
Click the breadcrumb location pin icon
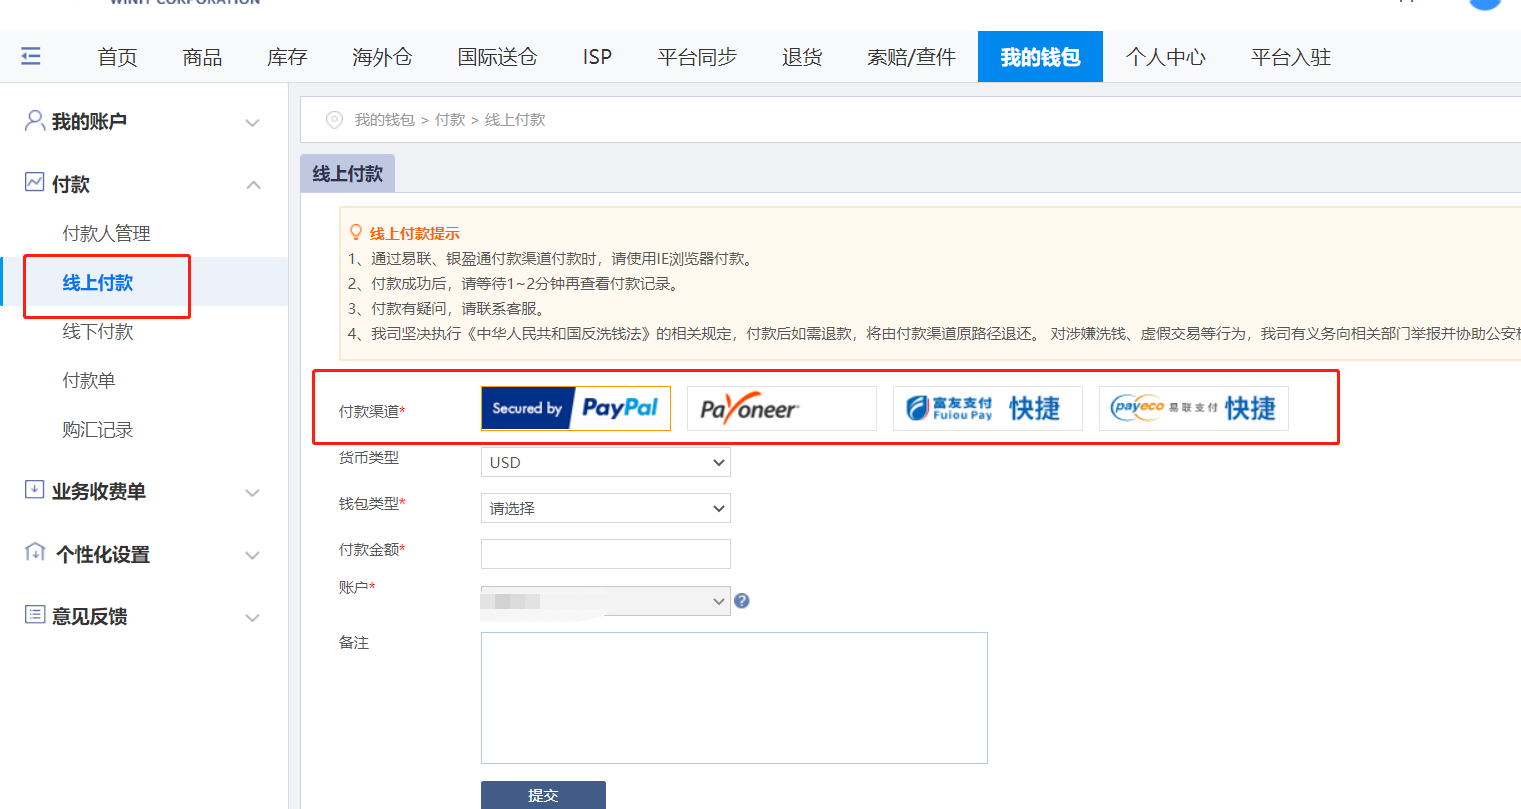point(335,120)
